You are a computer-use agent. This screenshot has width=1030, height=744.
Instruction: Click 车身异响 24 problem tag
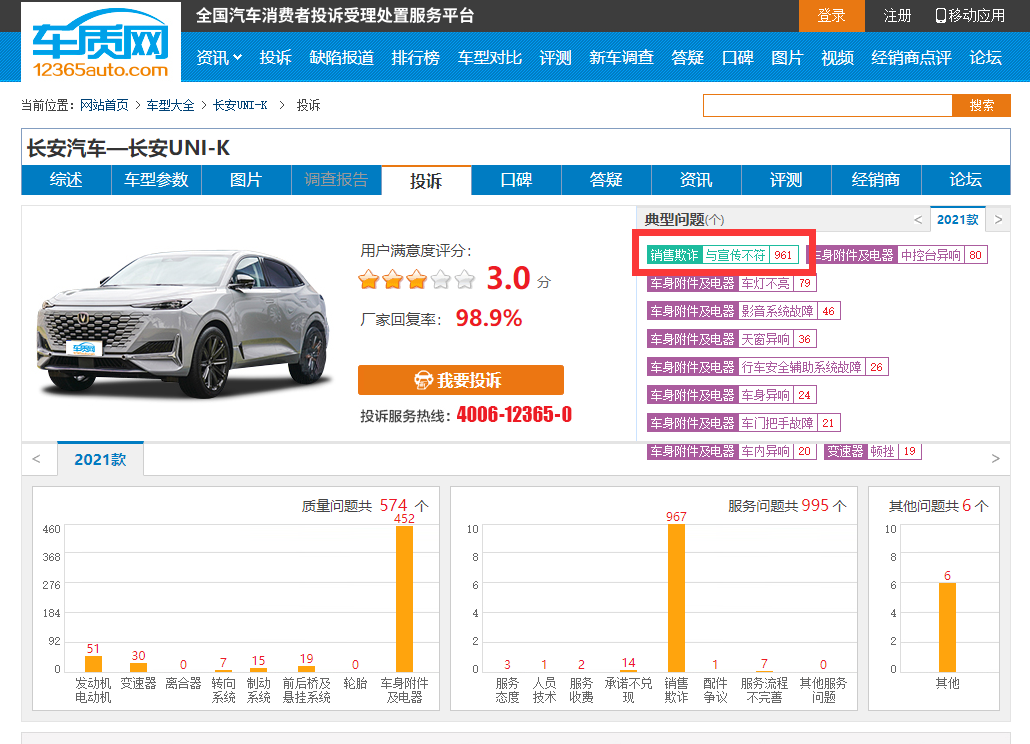732,395
